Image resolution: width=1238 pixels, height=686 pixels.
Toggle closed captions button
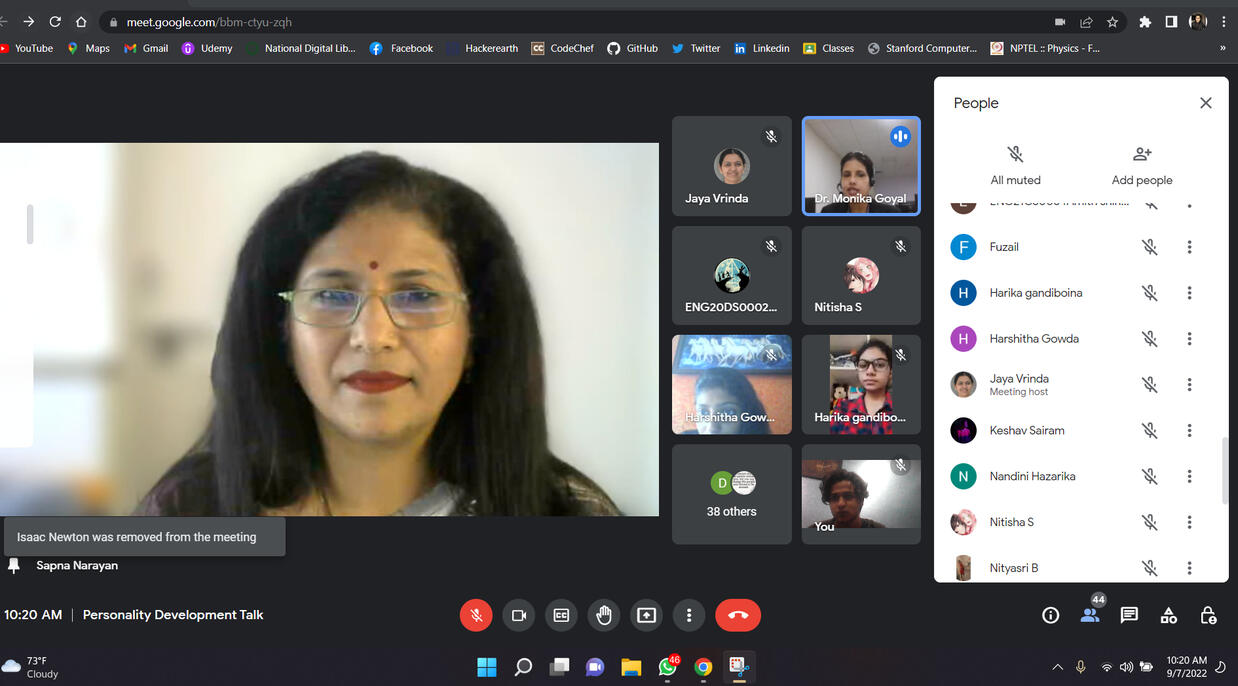click(561, 615)
